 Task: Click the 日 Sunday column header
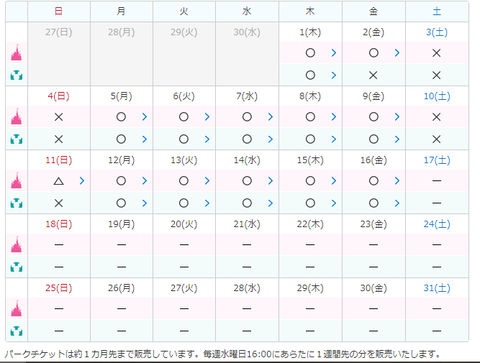(59, 11)
